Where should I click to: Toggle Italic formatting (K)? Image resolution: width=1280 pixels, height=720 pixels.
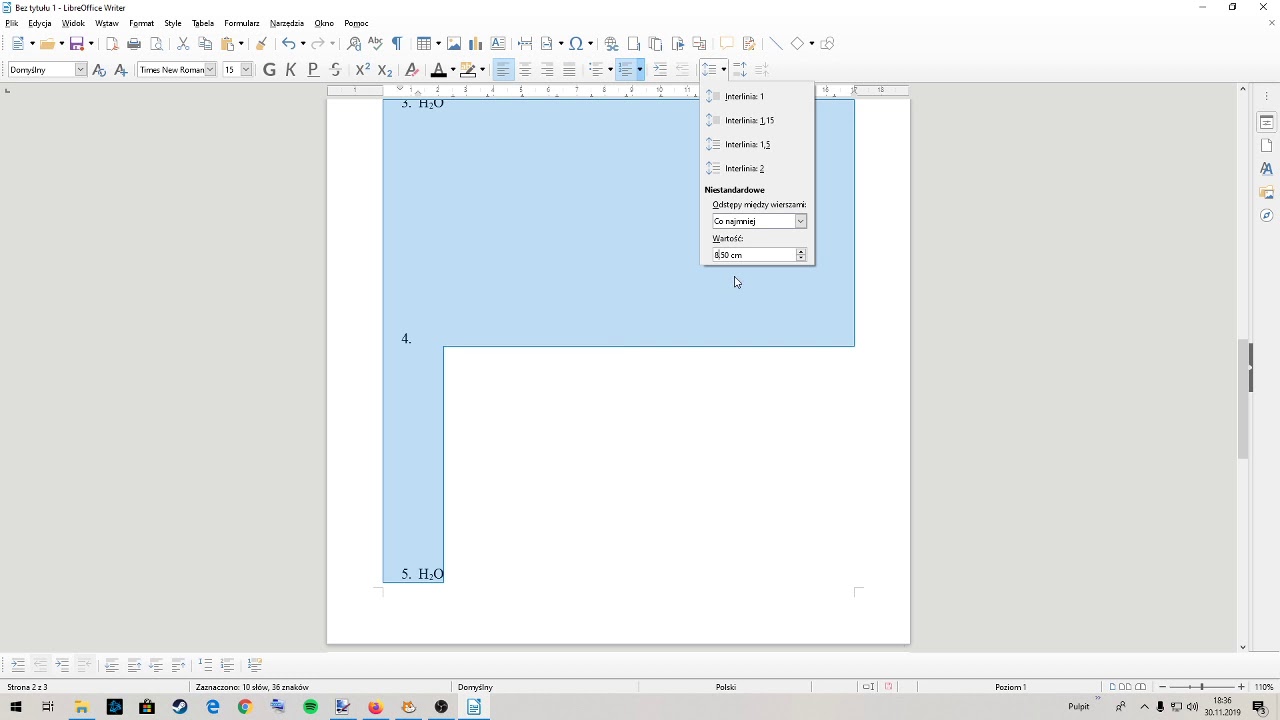291,69
